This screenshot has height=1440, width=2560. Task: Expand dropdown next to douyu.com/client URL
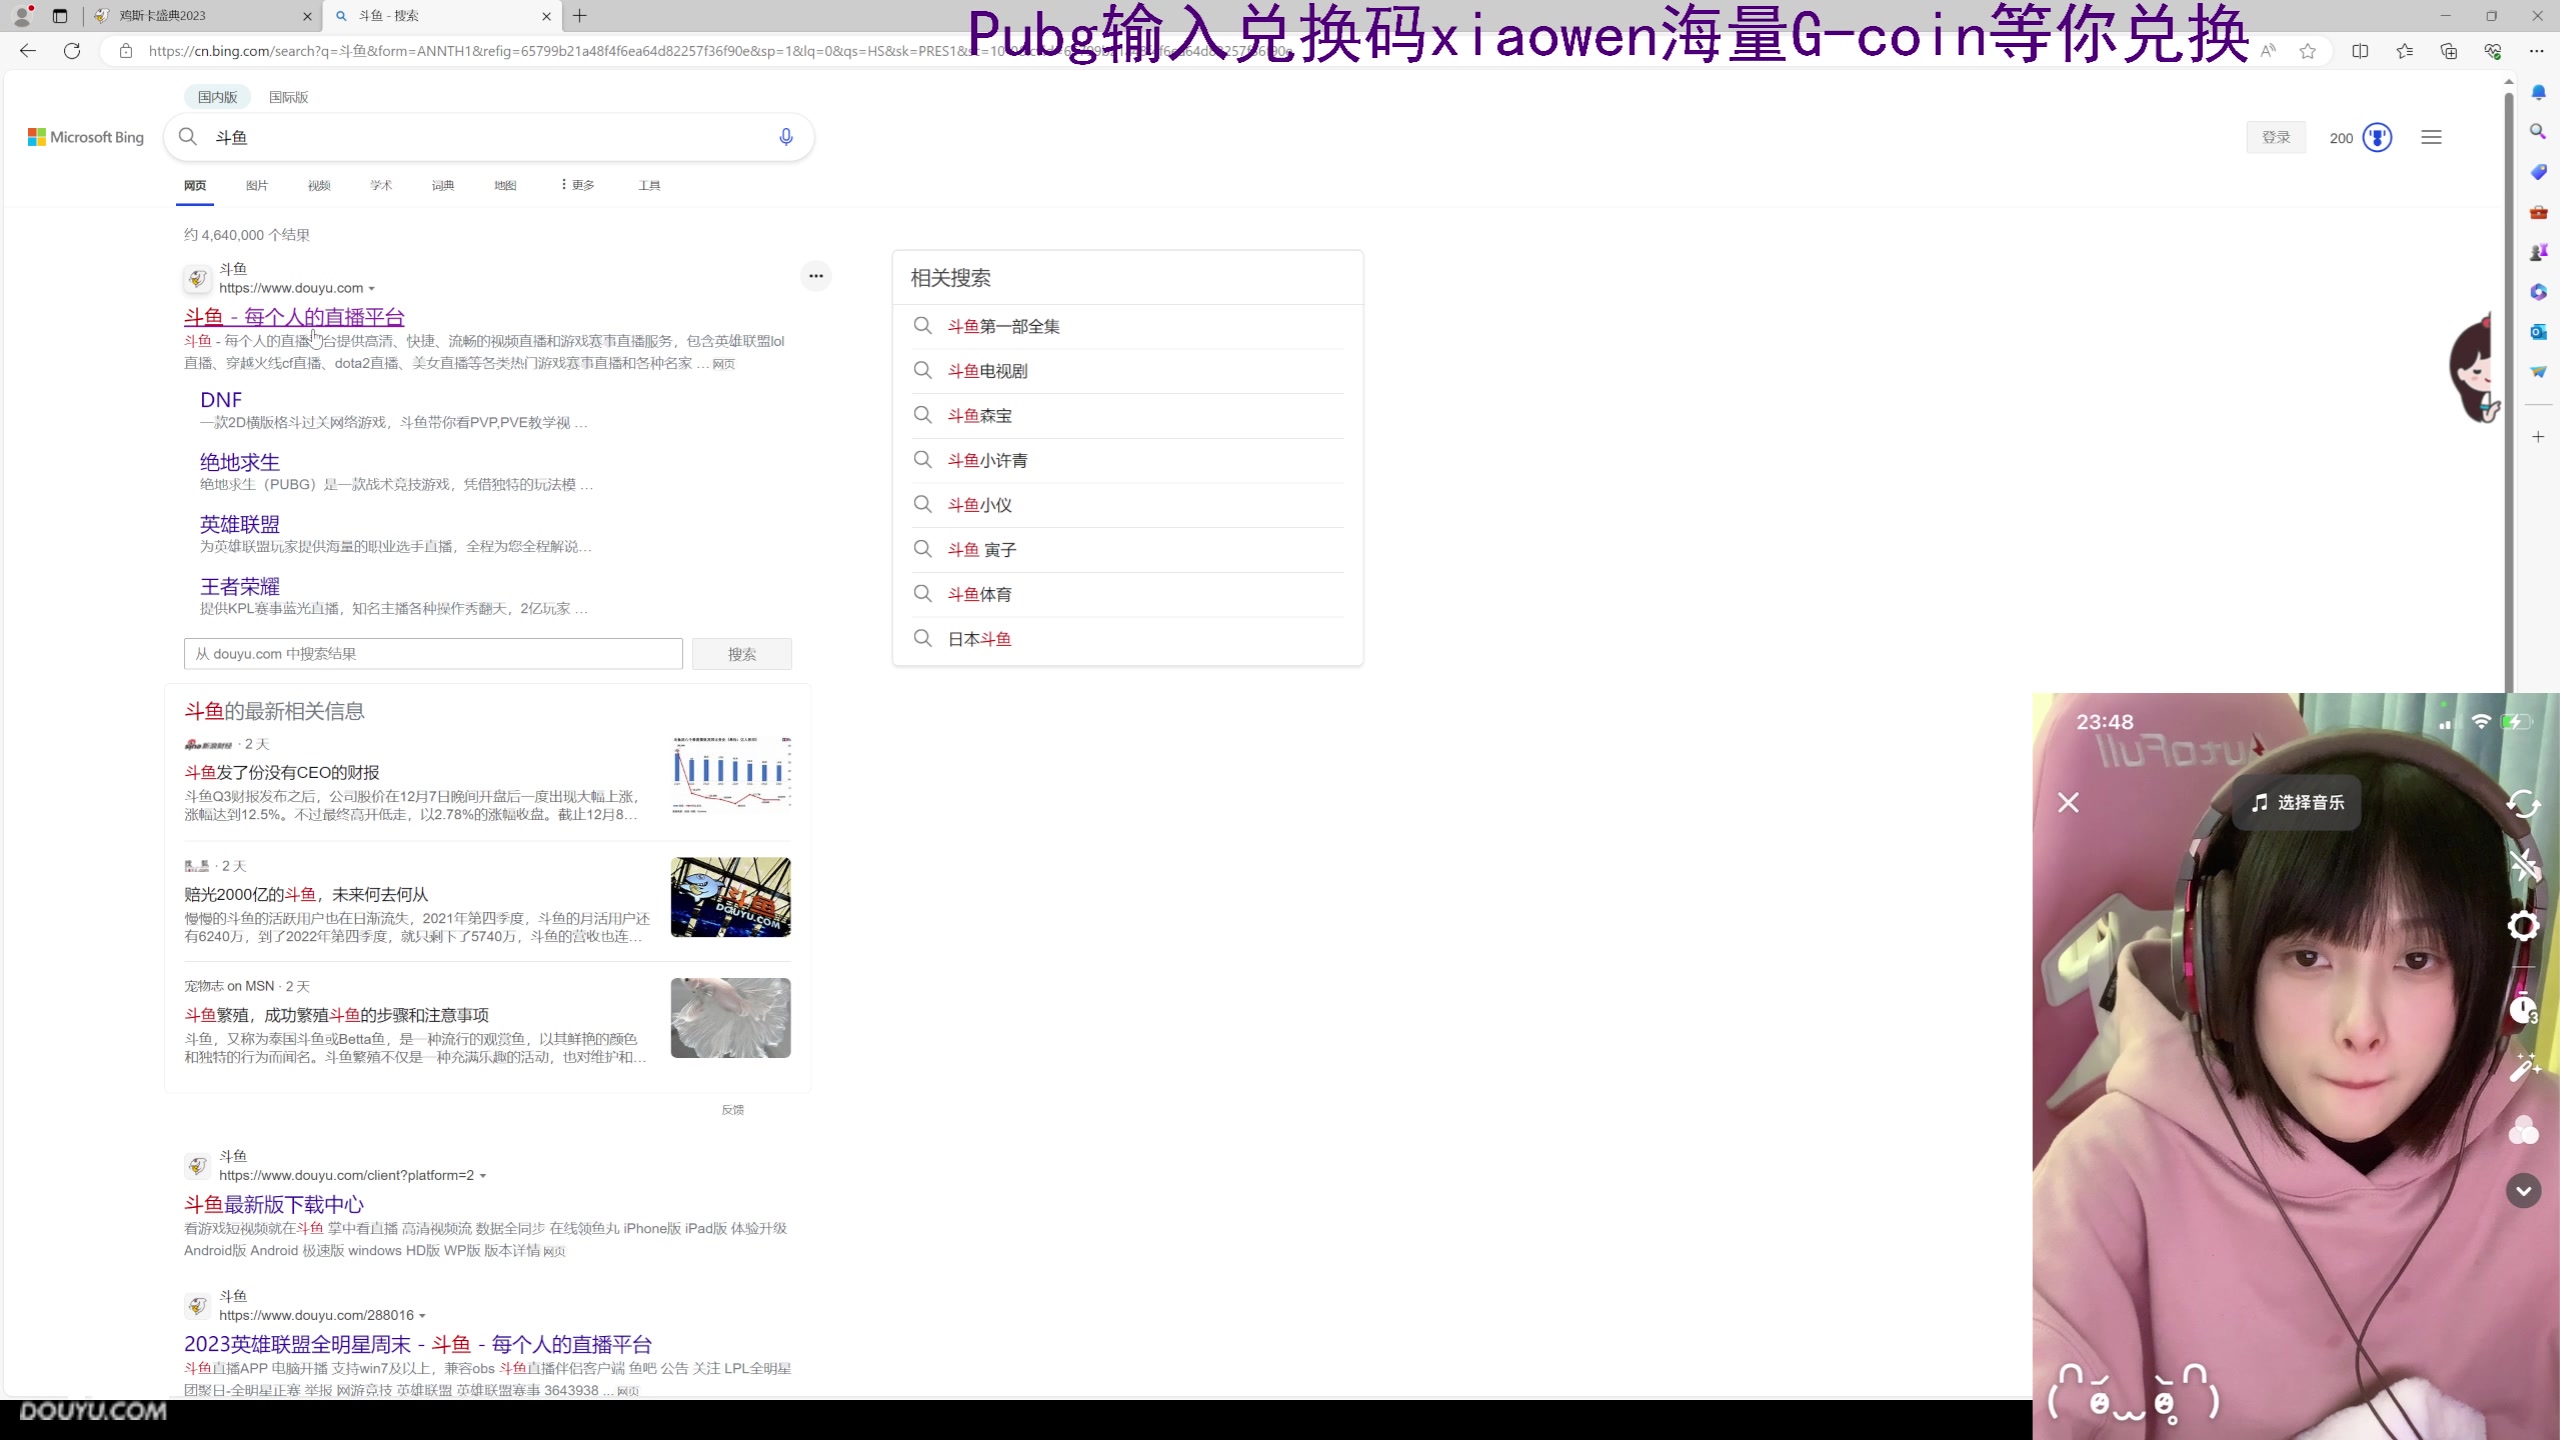coord(483,1176)
